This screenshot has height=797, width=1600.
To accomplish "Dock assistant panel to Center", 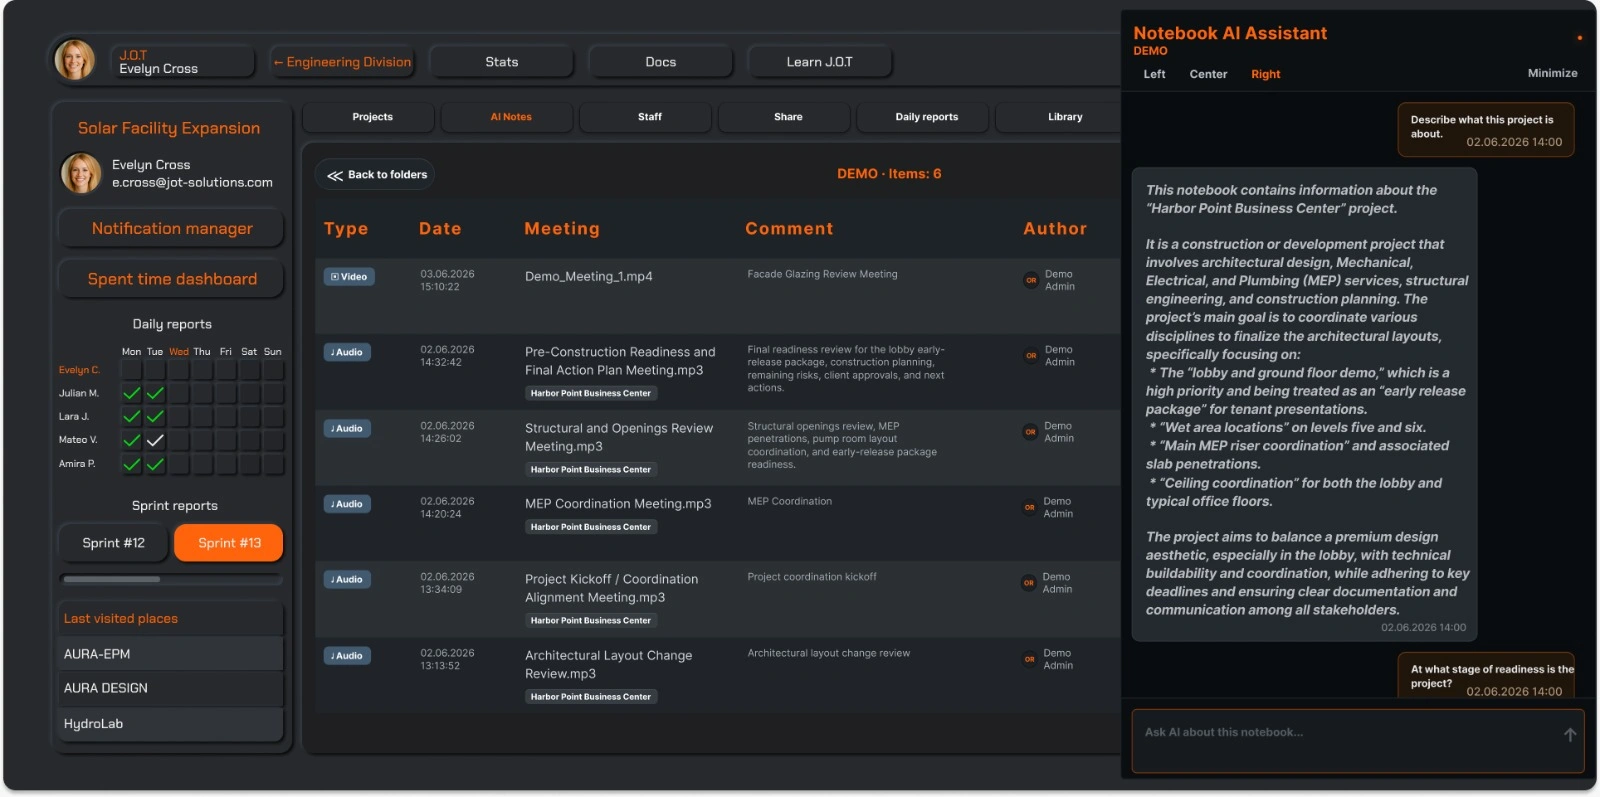I will [x=1208, y=74].
